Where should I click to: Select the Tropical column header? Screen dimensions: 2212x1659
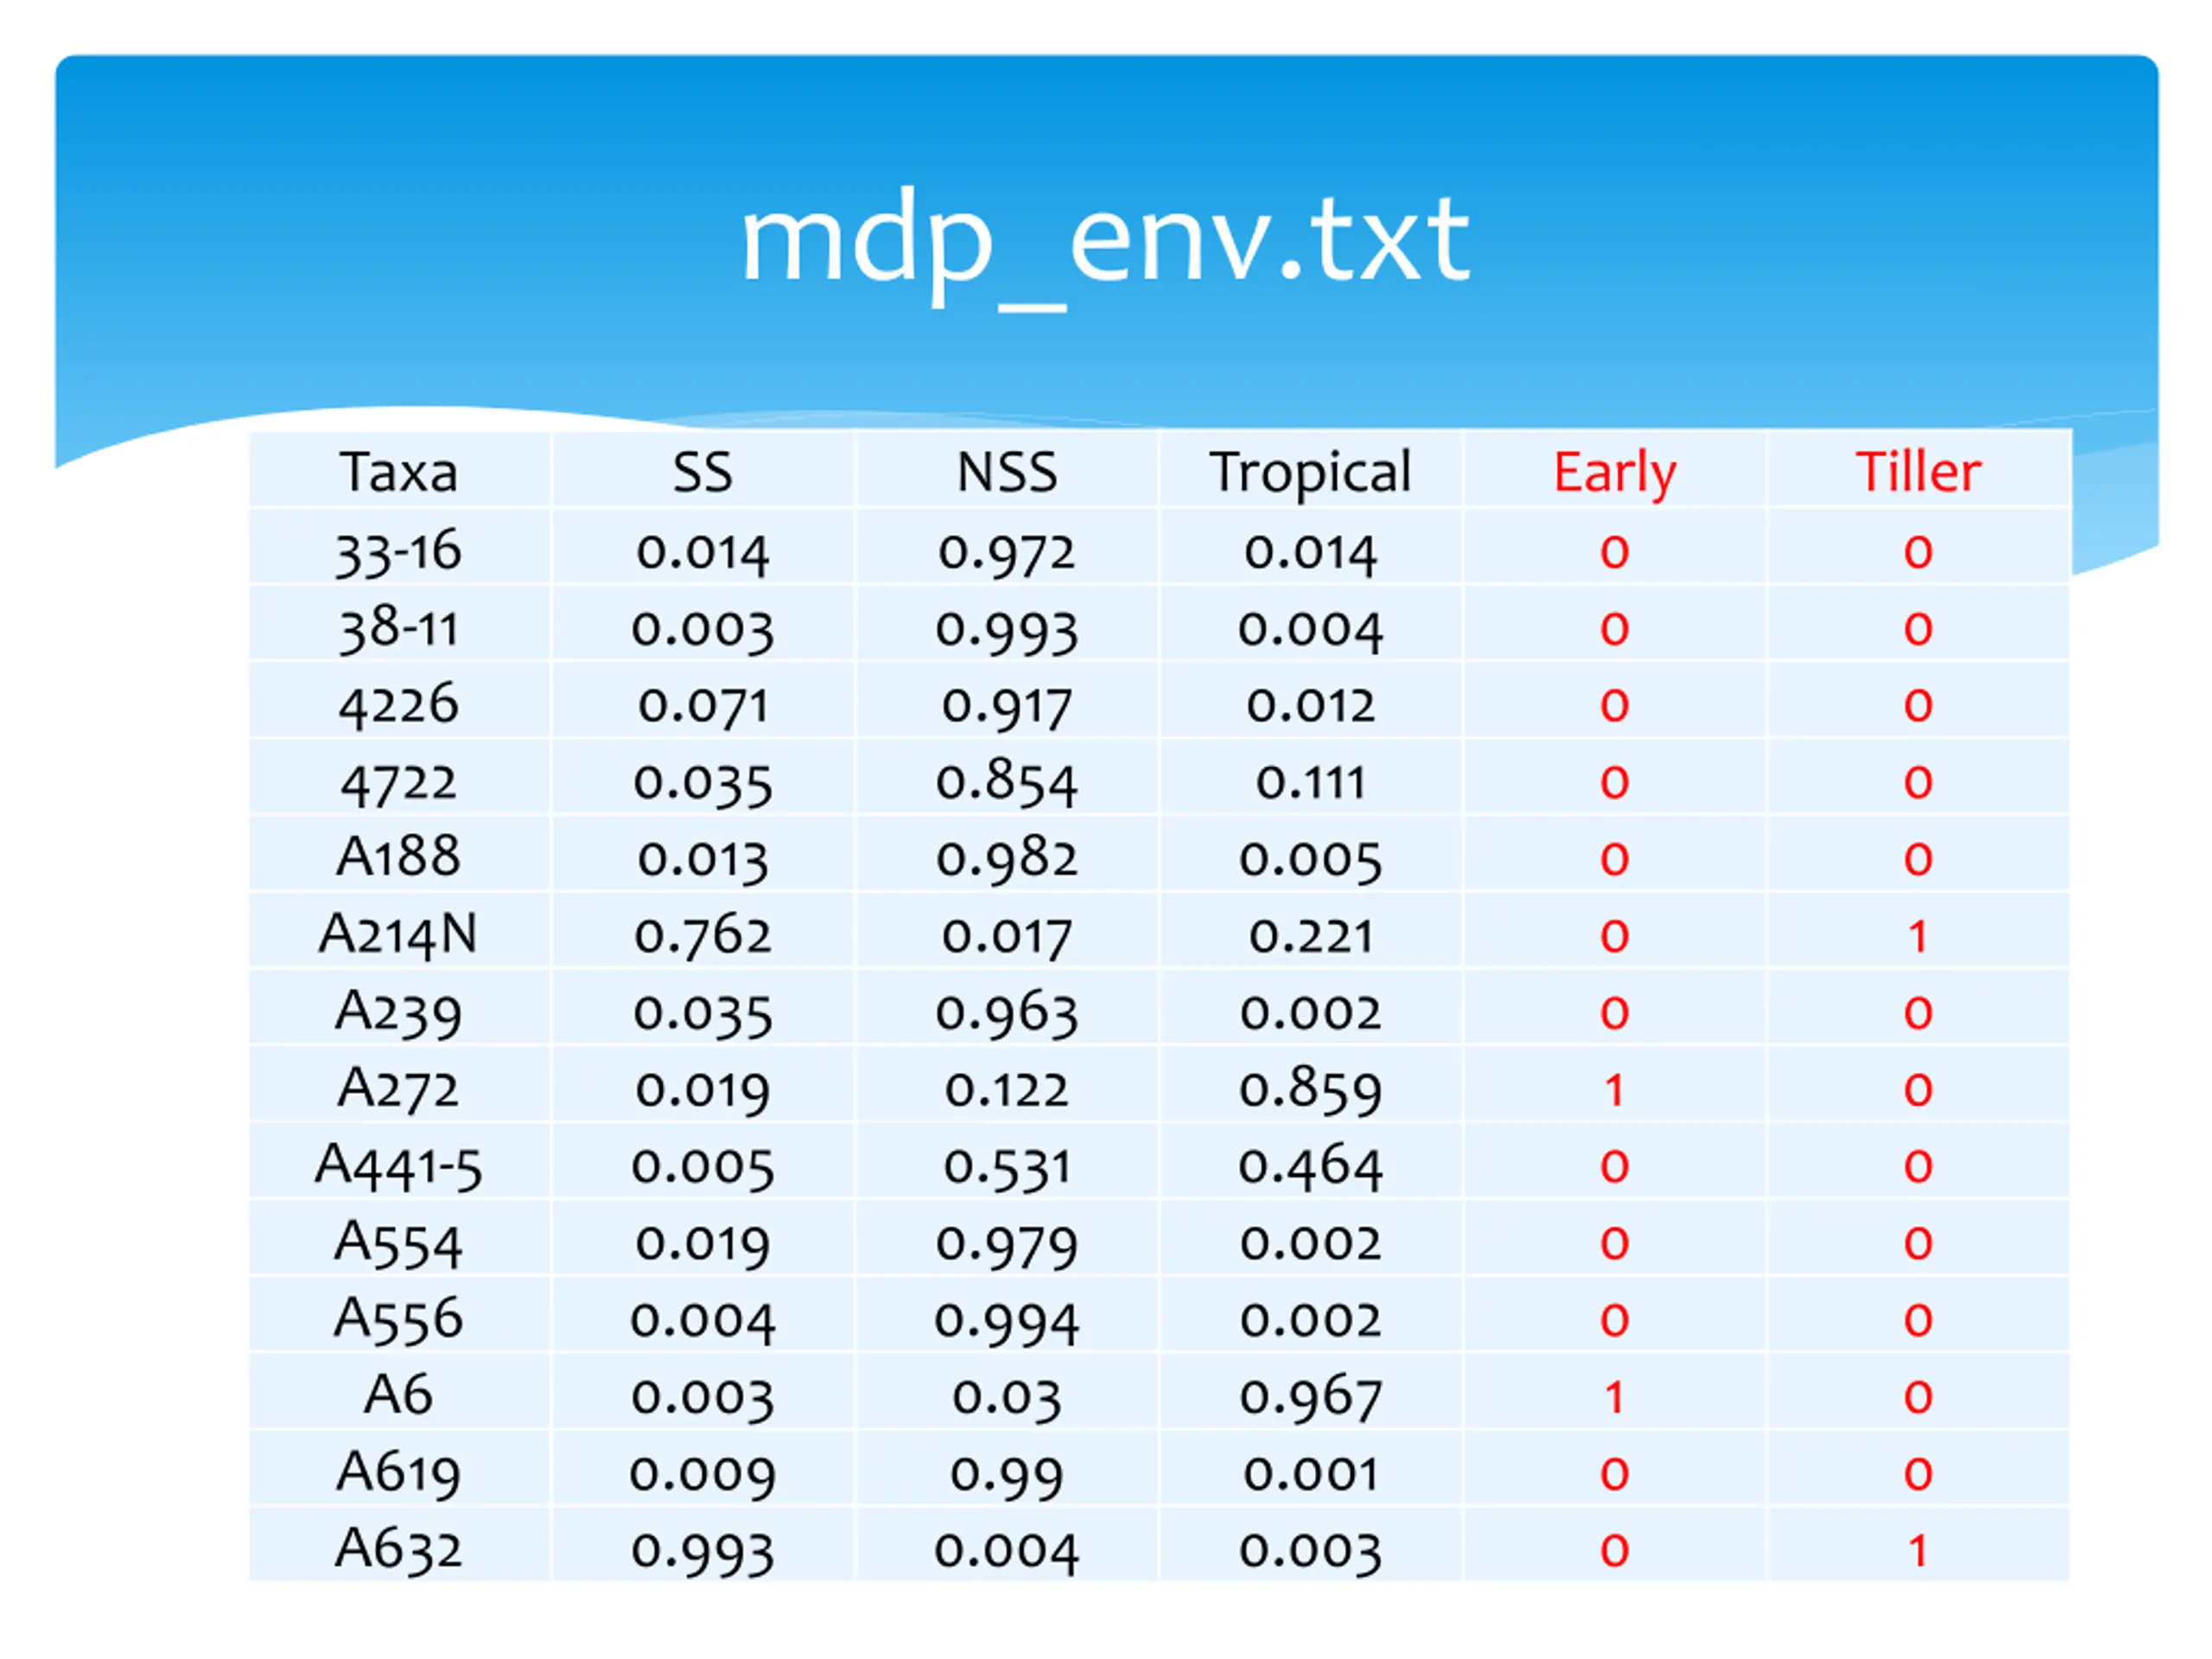pyautogui.click(x=1310, y=473)
